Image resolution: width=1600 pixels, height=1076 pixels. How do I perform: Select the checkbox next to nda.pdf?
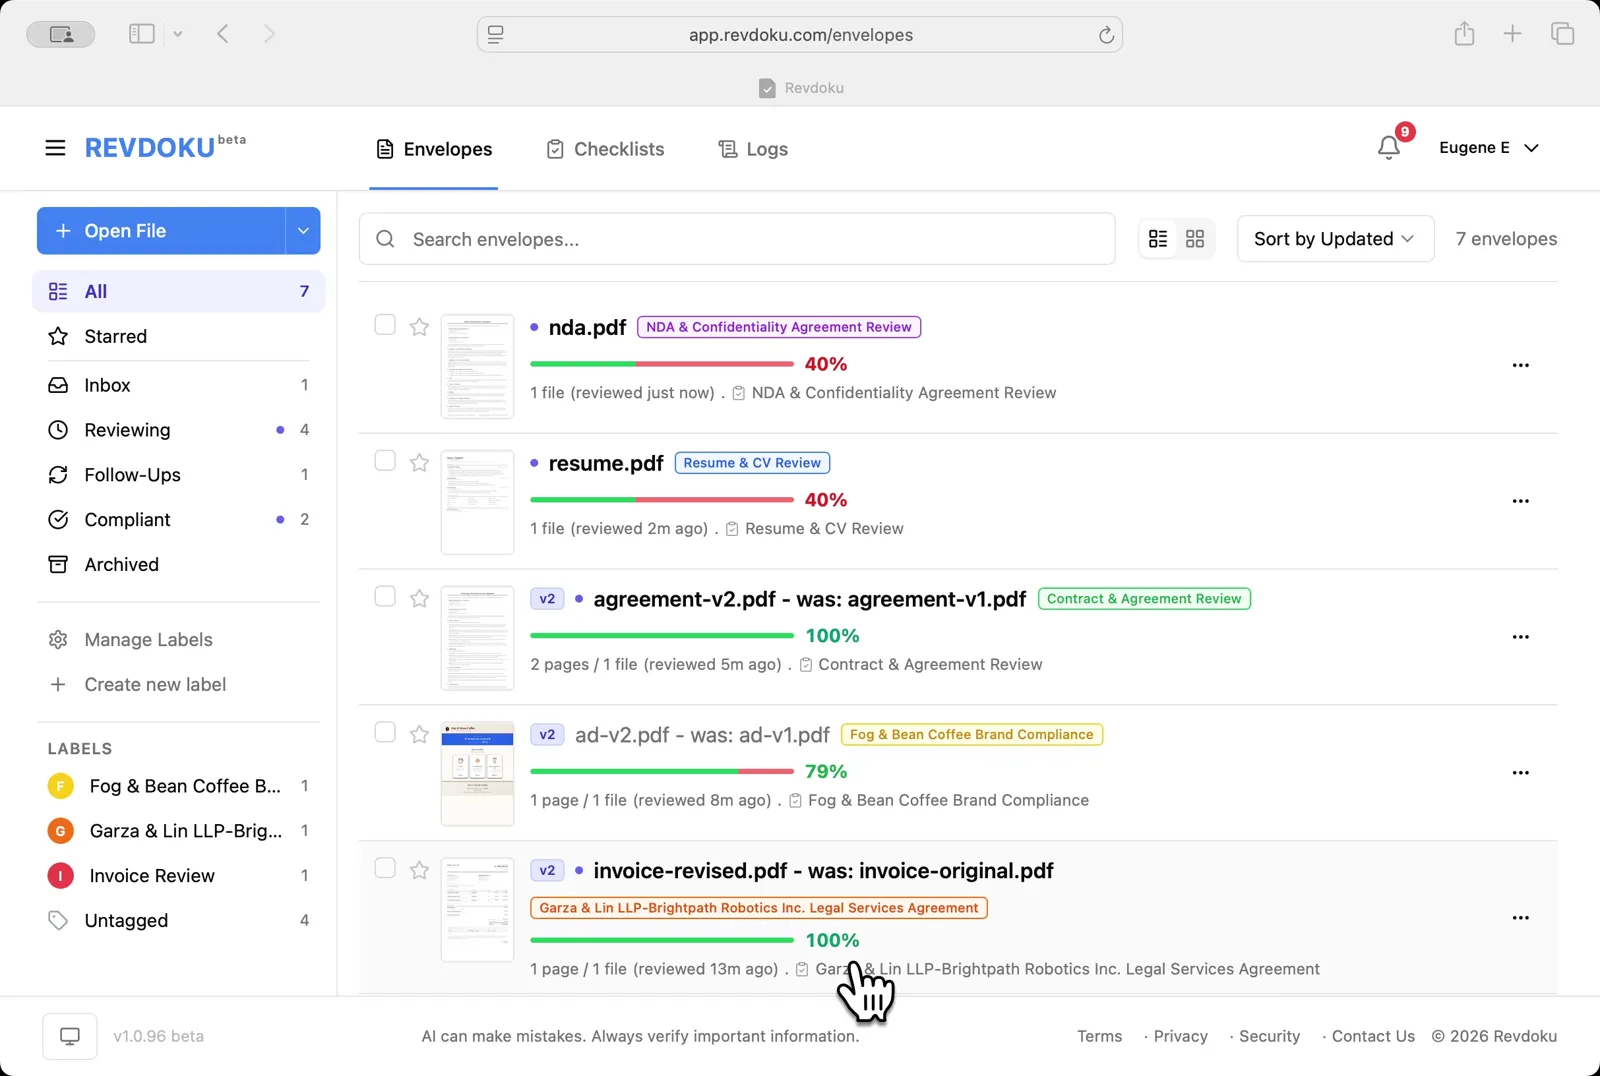pyautogui.click(x=384, y=324)
